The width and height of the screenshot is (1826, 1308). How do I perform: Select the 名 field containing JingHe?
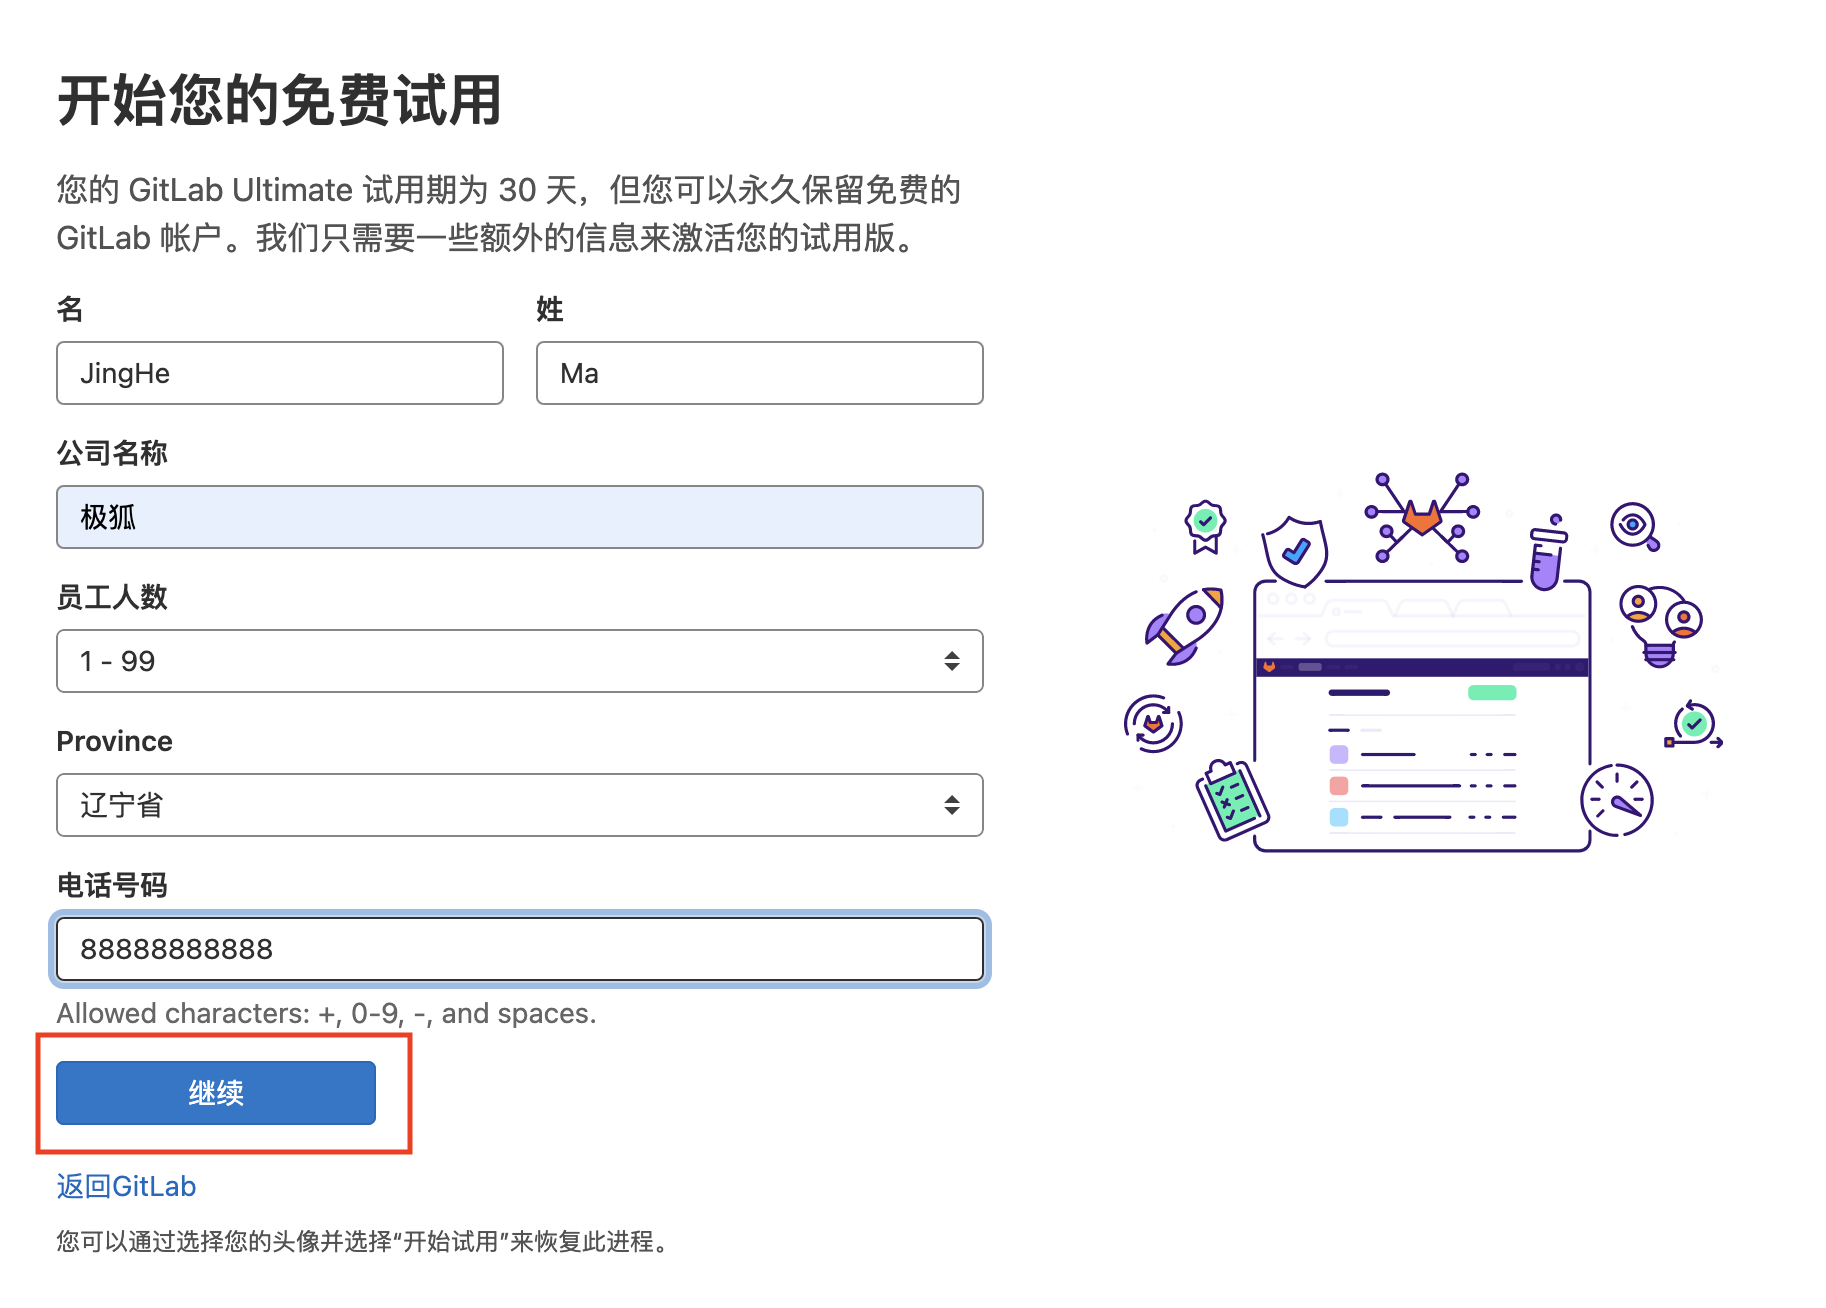click(x=280, y=373)
